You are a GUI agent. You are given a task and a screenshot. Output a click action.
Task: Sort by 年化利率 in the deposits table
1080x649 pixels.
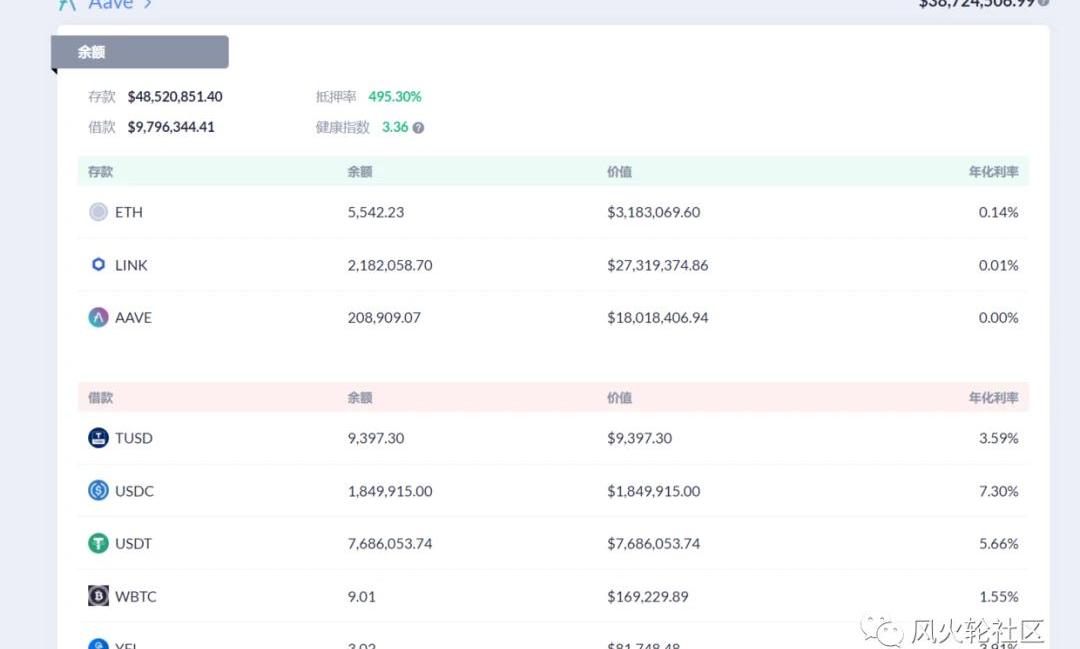[993, 172]
